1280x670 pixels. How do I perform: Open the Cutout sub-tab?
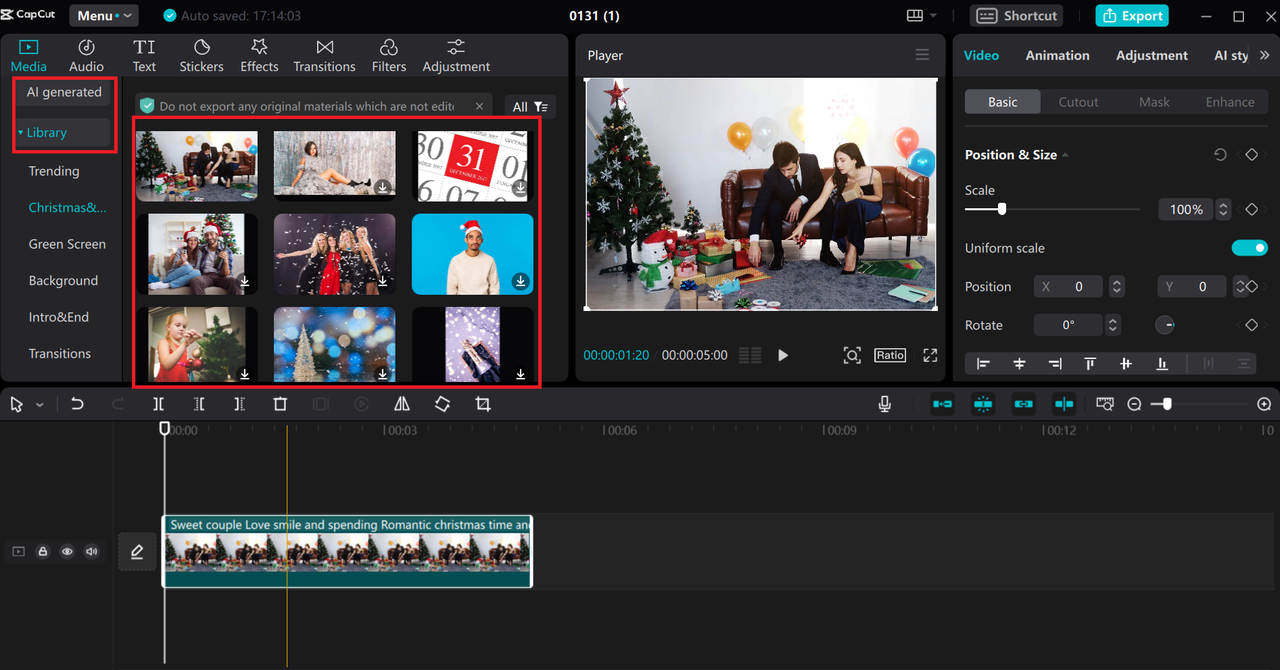(1078, 102)
